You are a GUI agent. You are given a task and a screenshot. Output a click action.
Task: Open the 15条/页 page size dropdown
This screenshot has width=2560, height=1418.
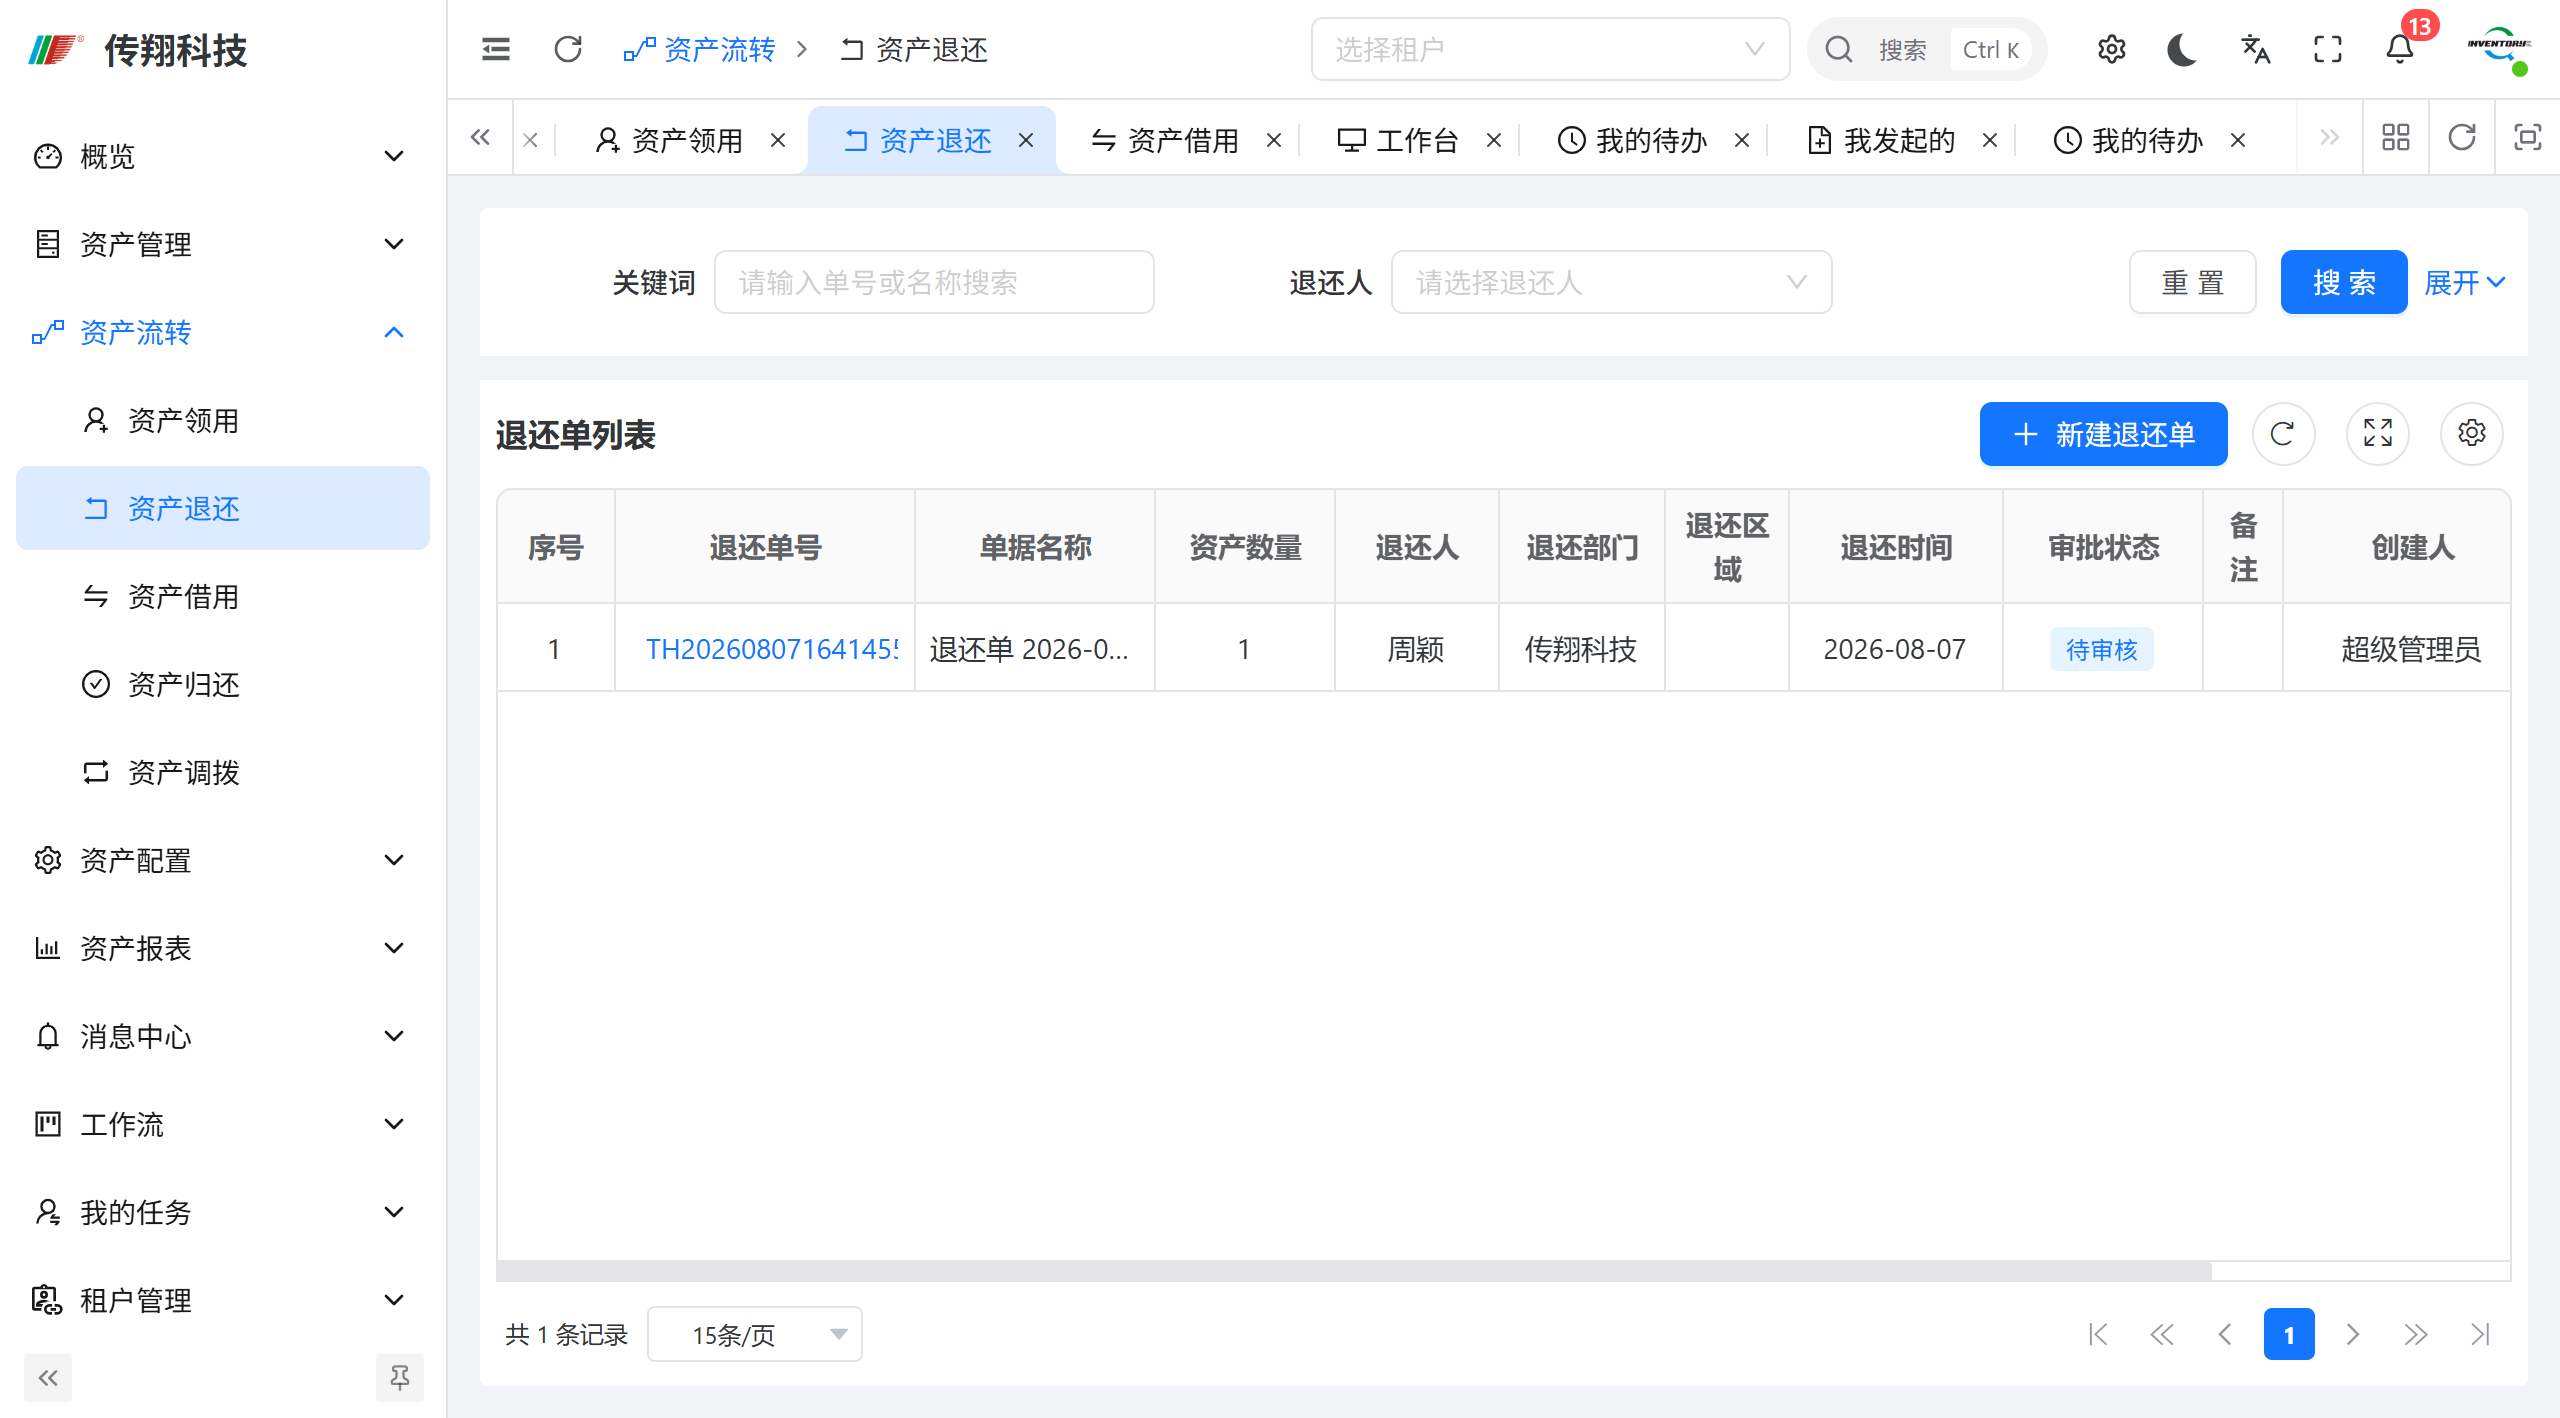755,1334
